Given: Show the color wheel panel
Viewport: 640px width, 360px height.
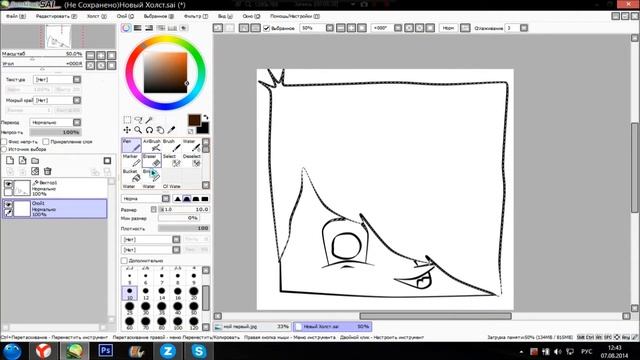Looking at the screenshot, I should [x=126, y=28].
